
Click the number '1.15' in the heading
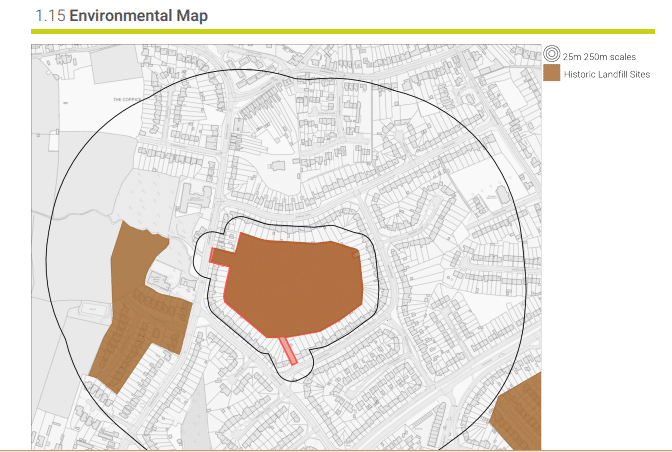click(49, 16)
